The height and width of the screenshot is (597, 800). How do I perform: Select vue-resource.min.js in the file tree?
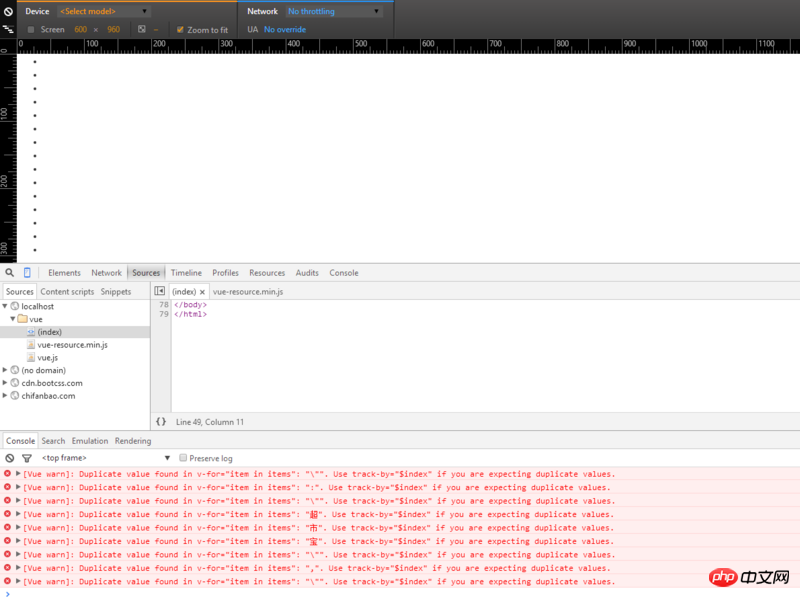[72, 344]
